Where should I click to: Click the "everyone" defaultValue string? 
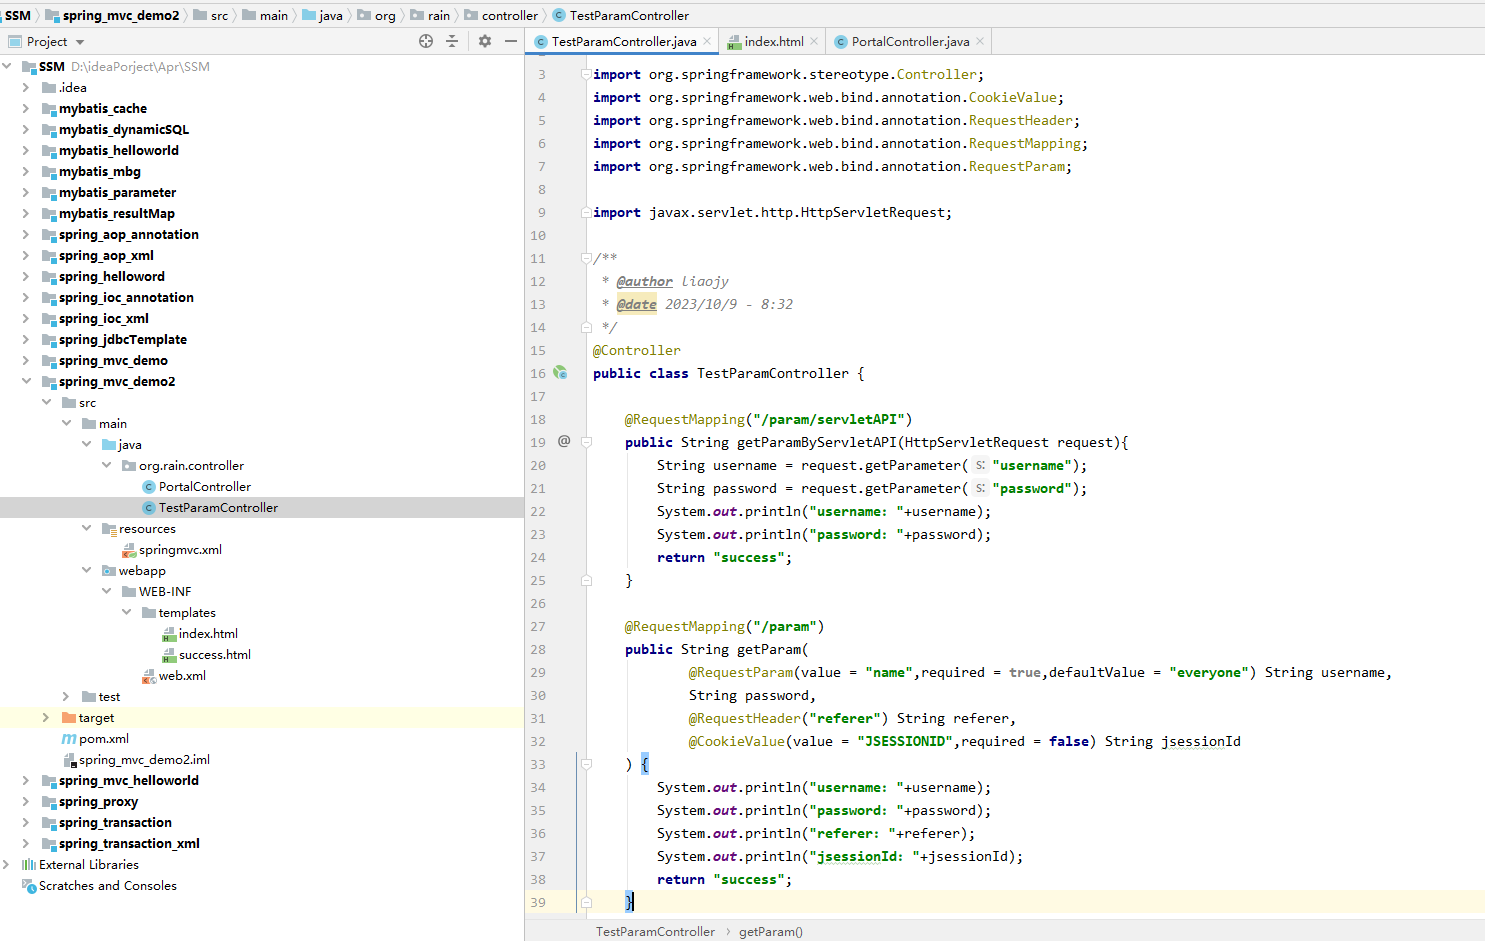(x=1208, y=672)
